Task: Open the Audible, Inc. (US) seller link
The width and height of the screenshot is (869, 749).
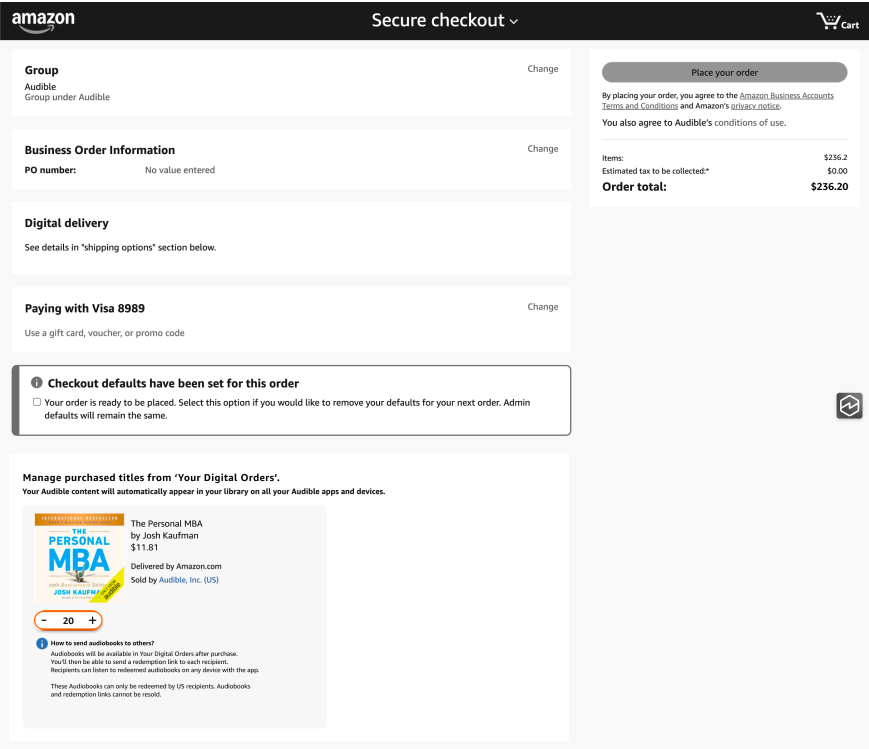Action: click(x=188, y=580)
